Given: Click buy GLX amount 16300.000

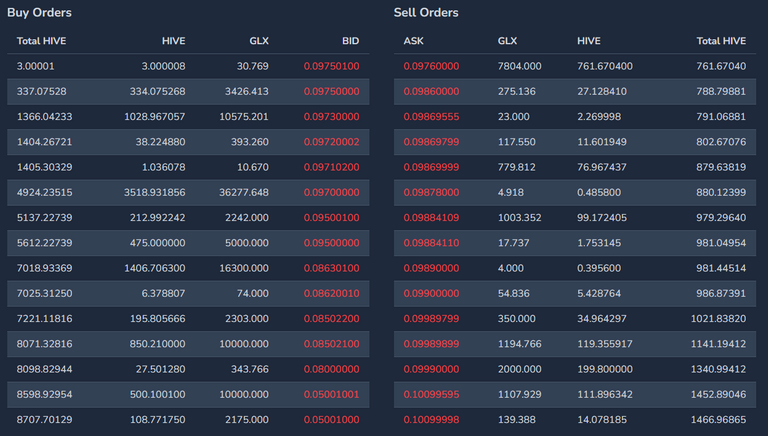Looking at the screenshot, I should click(x=244, y=268).
